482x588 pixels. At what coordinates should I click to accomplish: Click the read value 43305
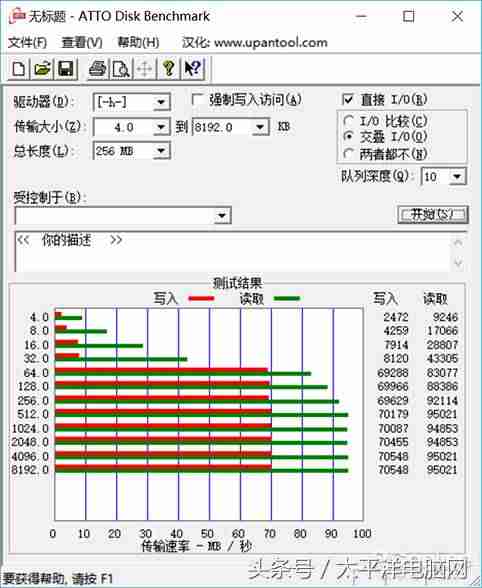(x=443, y=359)
